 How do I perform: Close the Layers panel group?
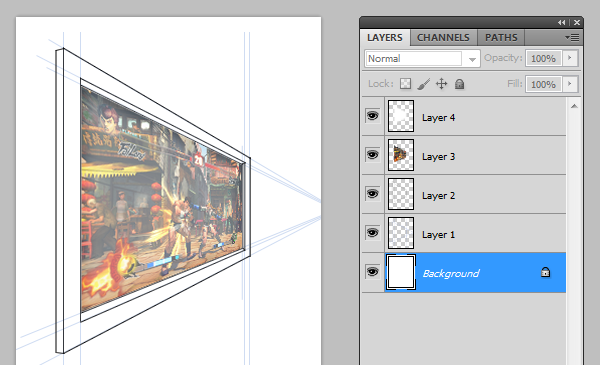pos(577,23)
